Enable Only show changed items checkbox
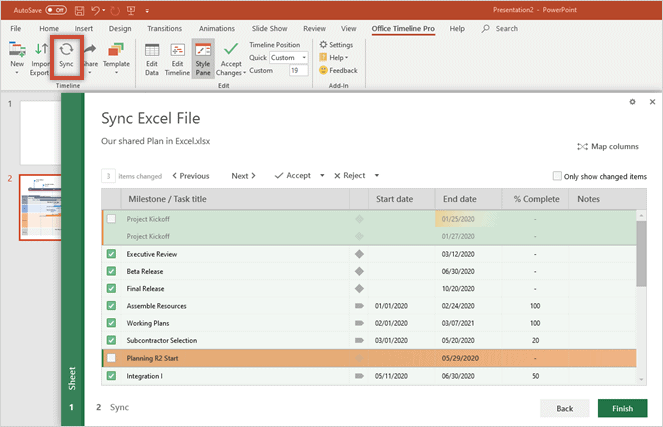The width and height of the screenshot is (663, 427). tap(557, 176)
